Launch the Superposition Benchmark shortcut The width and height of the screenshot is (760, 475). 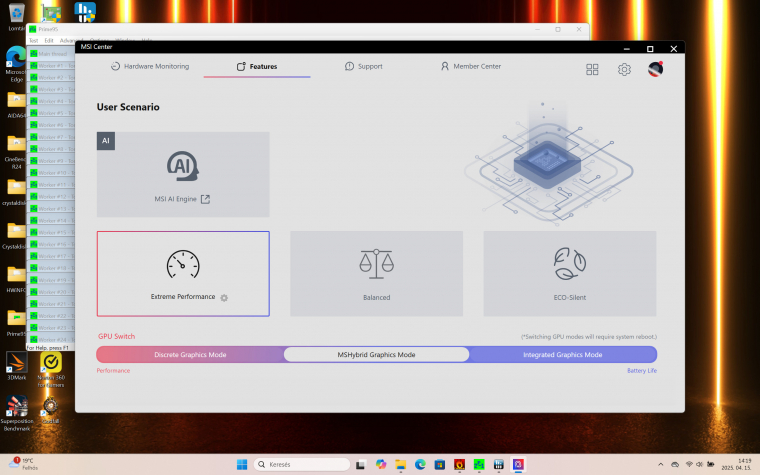[x=16, y=413]
